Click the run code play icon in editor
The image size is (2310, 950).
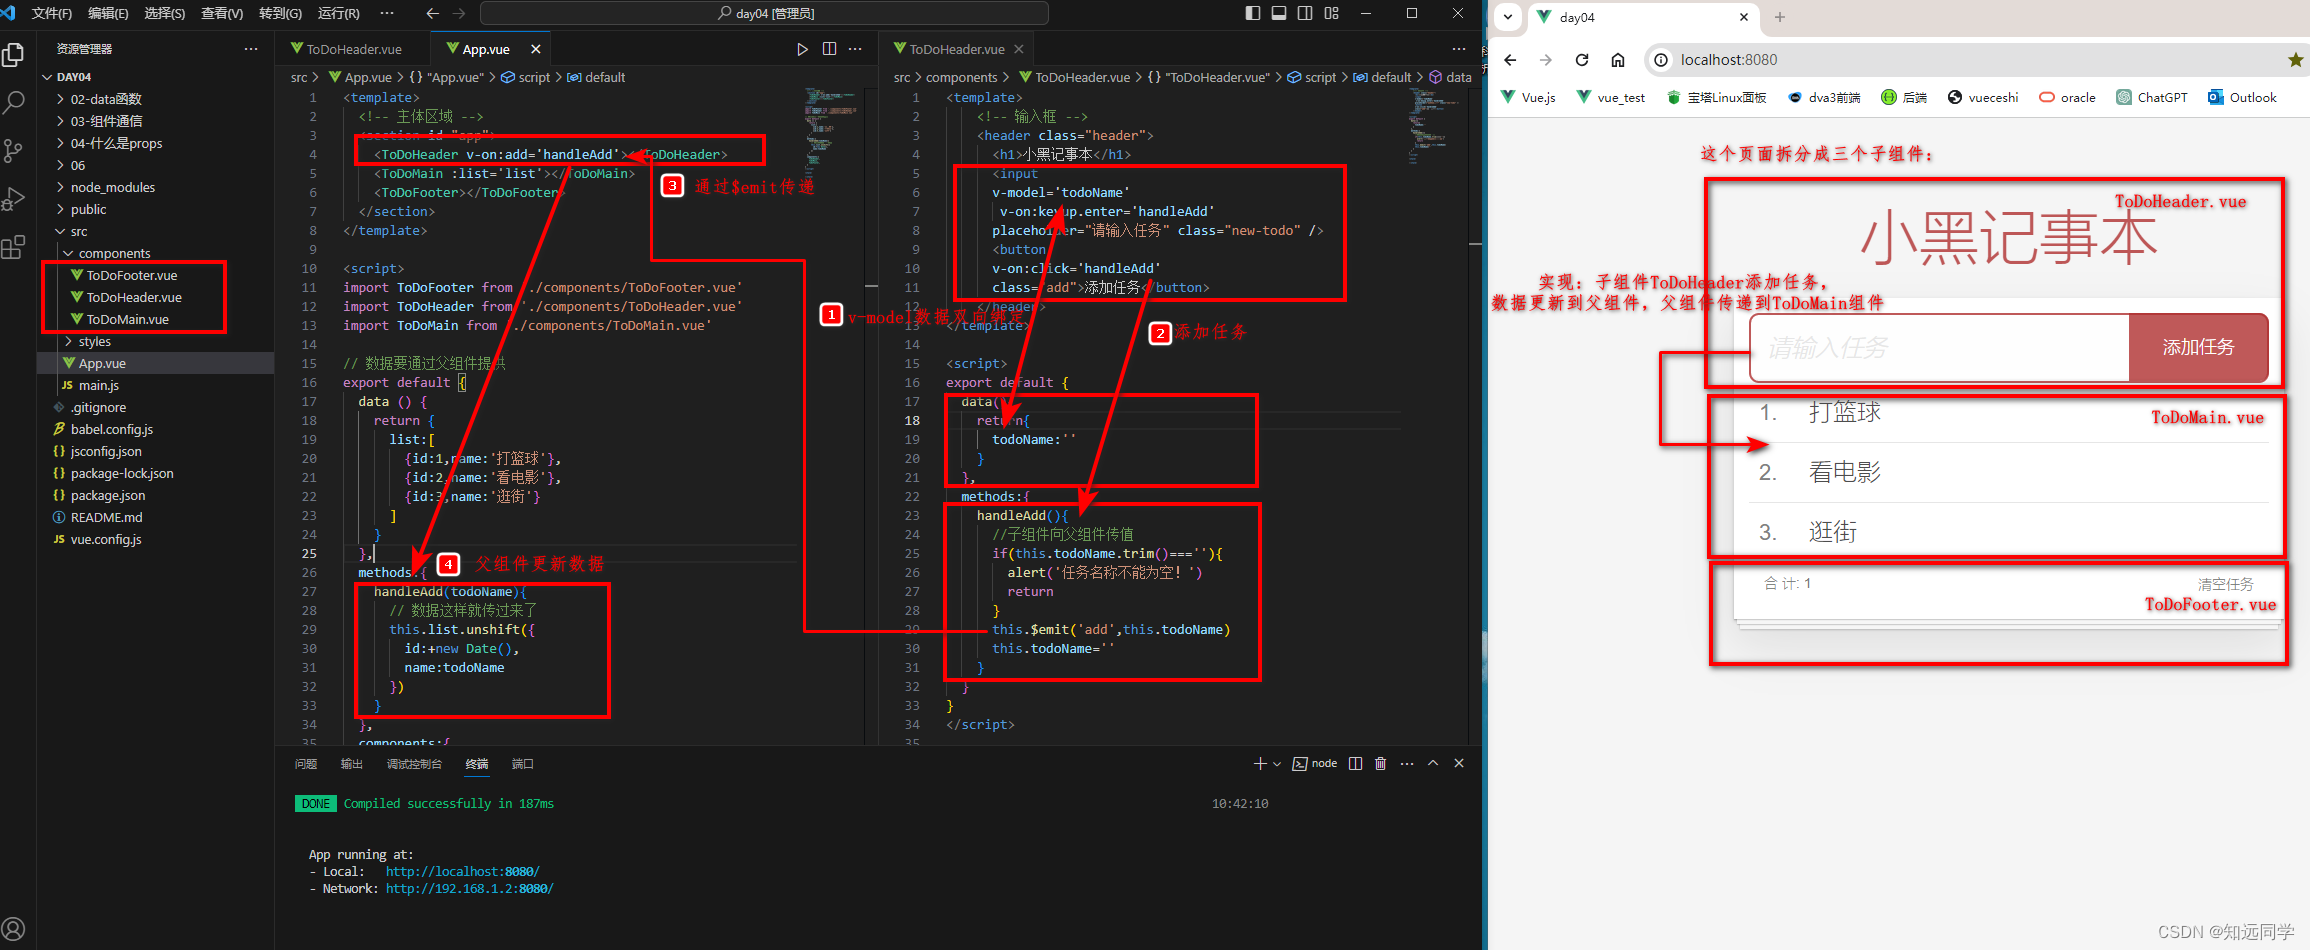[x=802, y=49]
